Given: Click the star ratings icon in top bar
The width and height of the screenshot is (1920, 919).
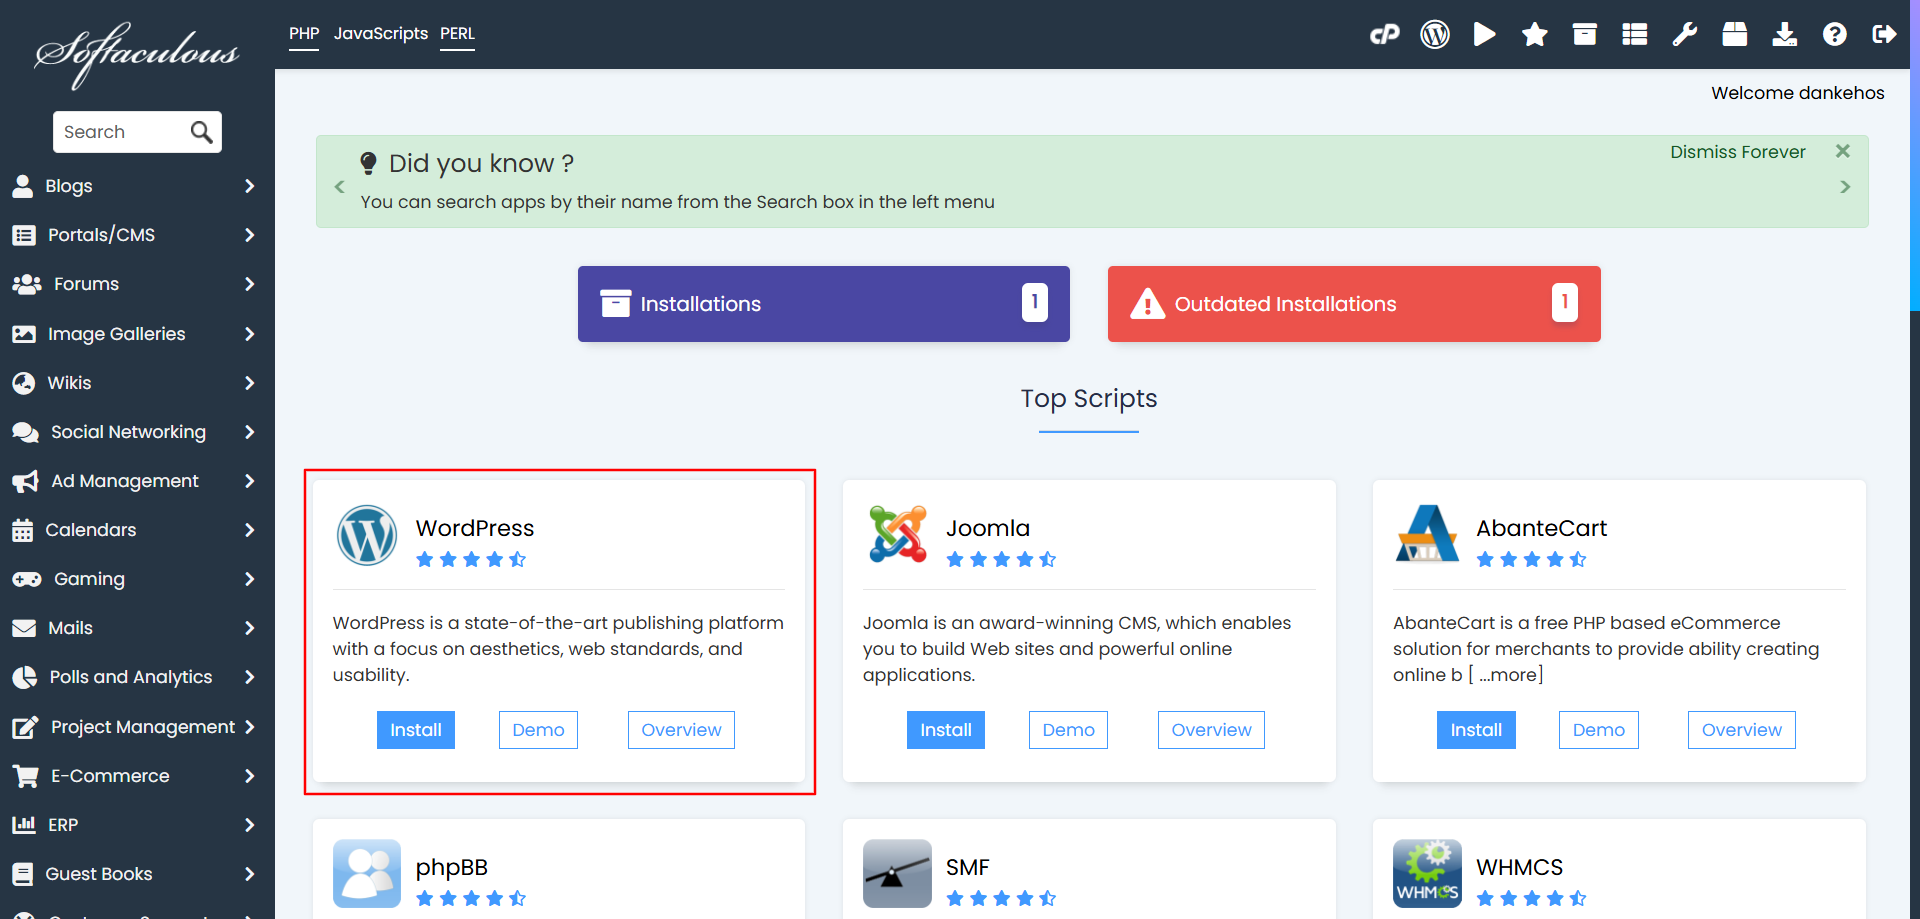Looking at the screenshot, I should click(x=1535, y=35).
